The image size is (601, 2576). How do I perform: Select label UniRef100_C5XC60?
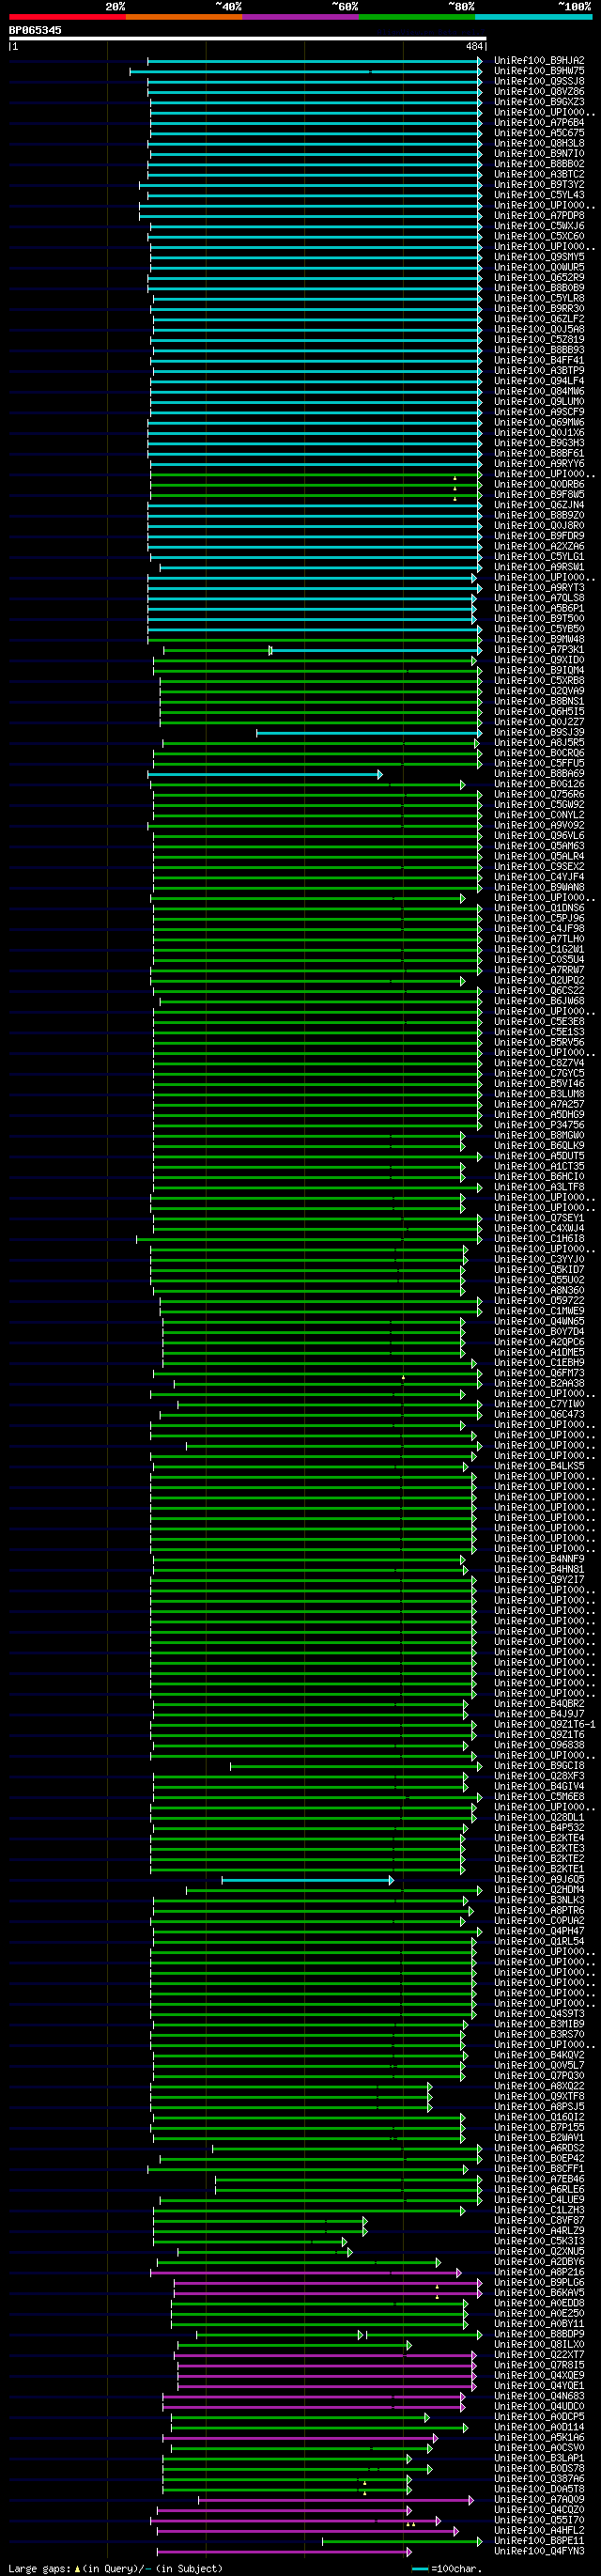pos(539,237)
